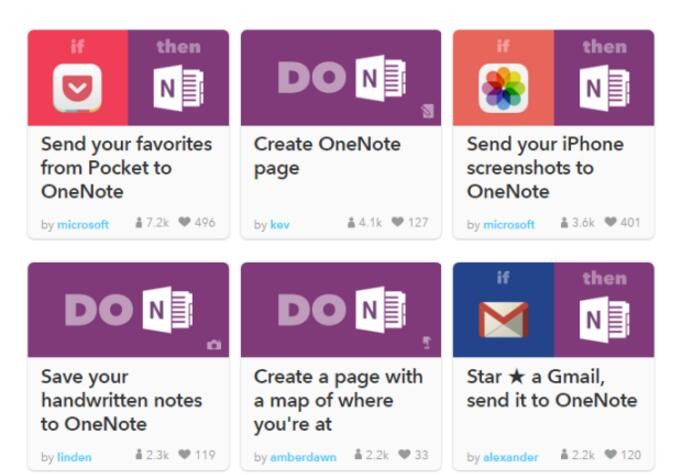Click the users icon next to 7.2k
686x475 pixels.
139,222
